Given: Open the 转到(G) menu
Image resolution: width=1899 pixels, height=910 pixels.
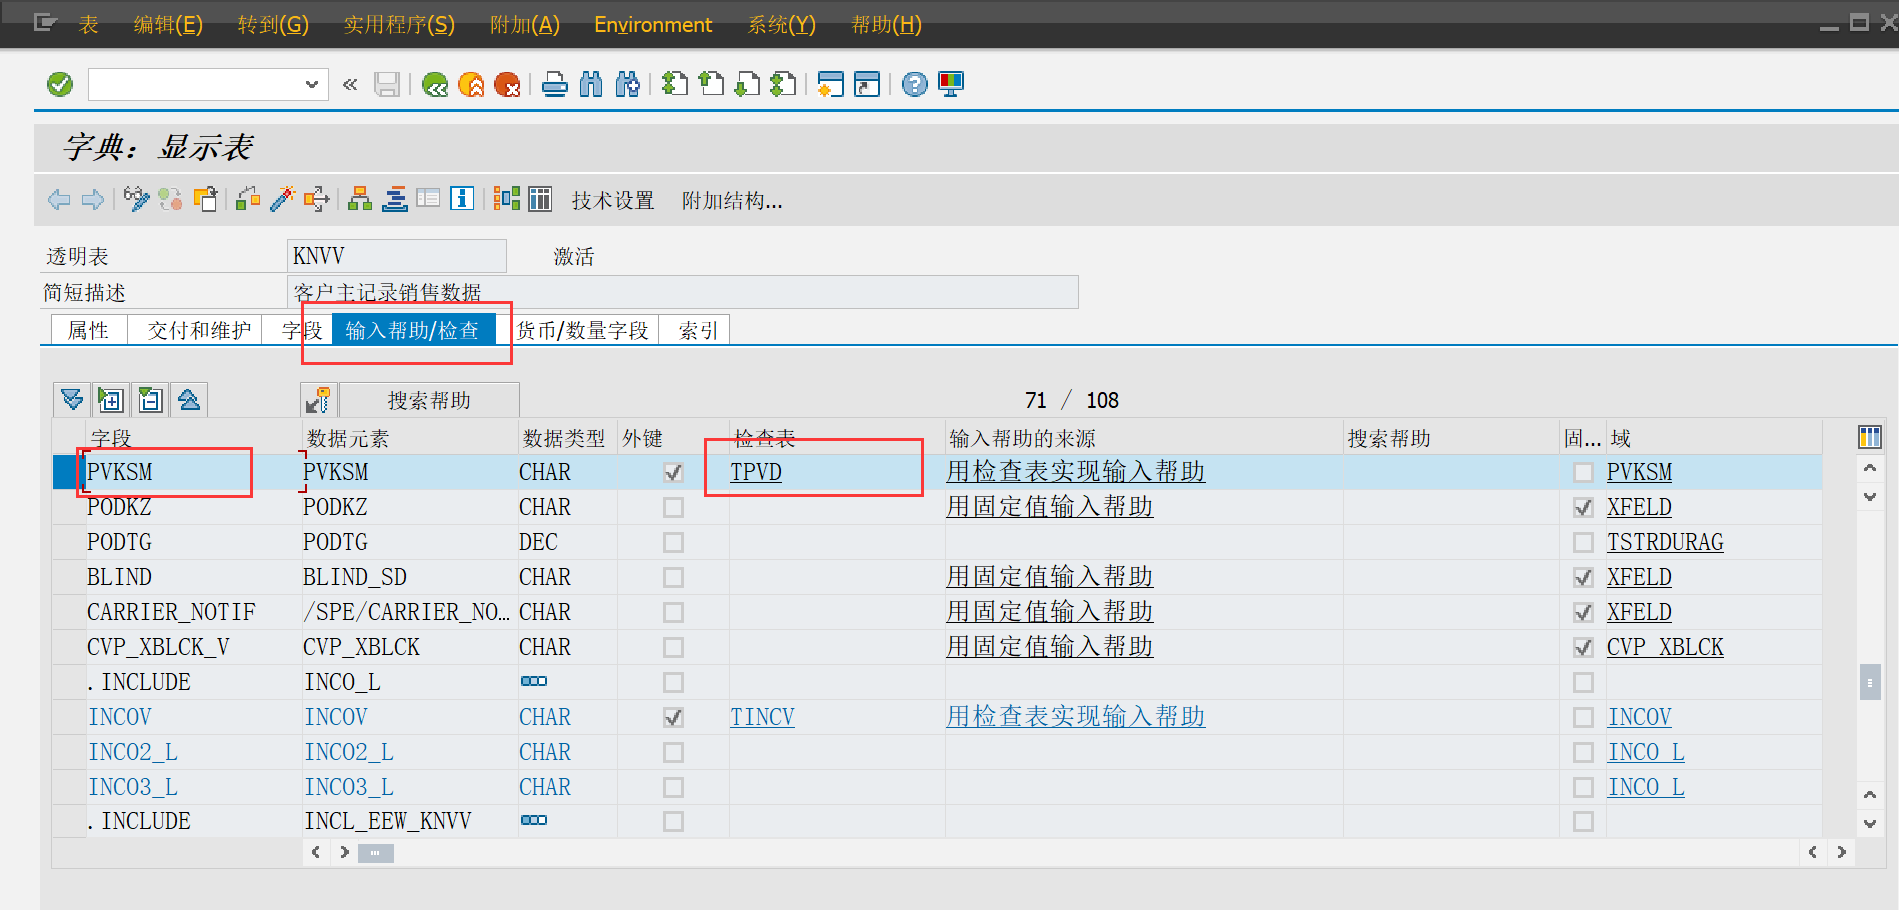Looking at the screenshot, I should point(273,25).
